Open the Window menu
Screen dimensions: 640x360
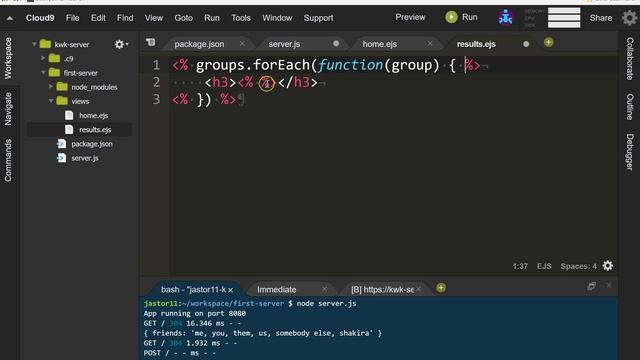(277, 18)
